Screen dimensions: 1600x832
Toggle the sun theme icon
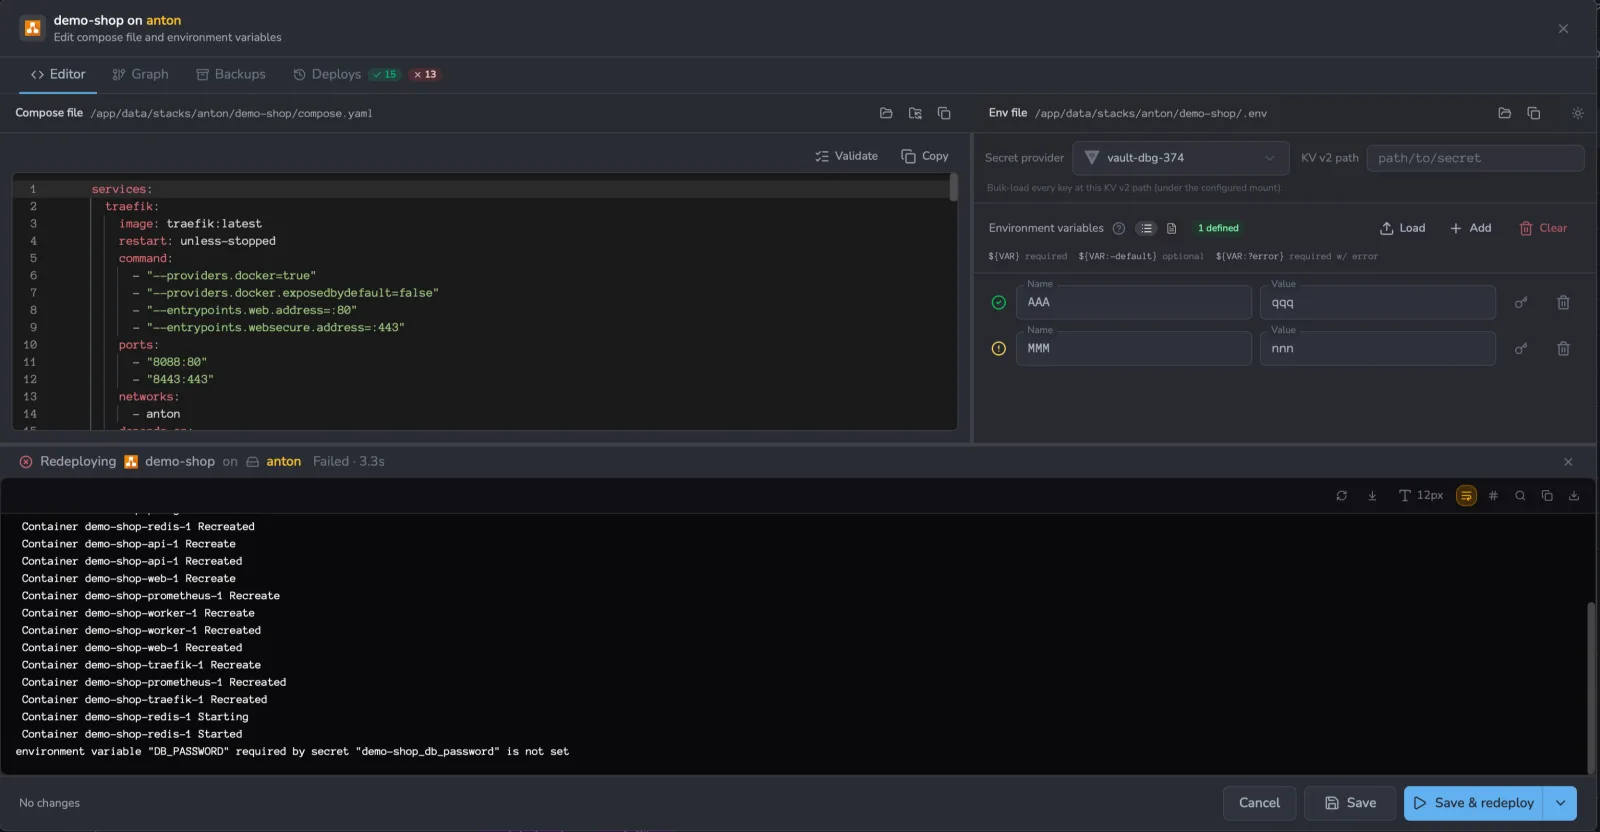coord(1578,113)
